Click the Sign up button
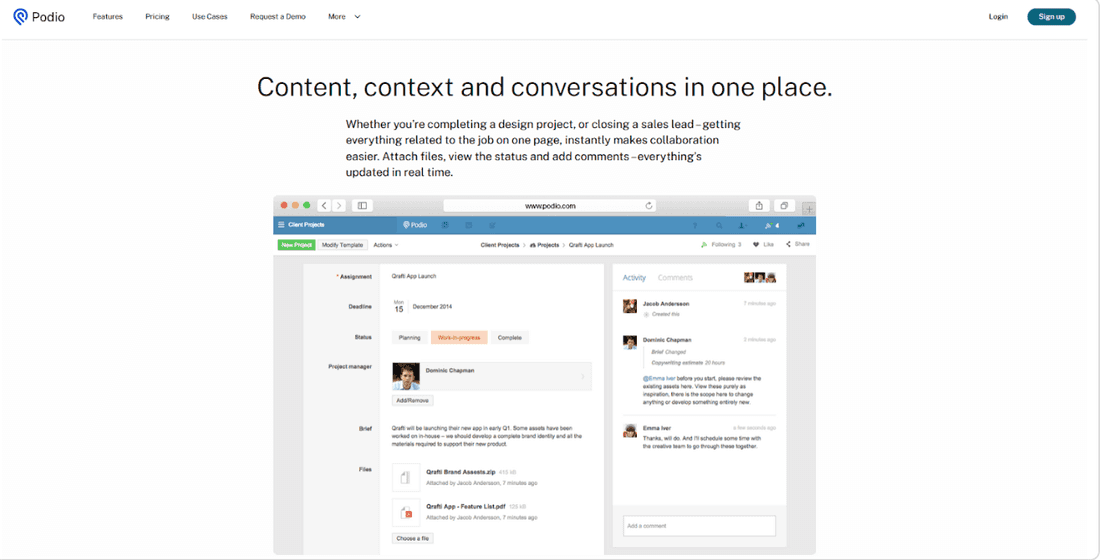Image resolution: width=1100 pixels, height=560 pixels. [1051, 17]
